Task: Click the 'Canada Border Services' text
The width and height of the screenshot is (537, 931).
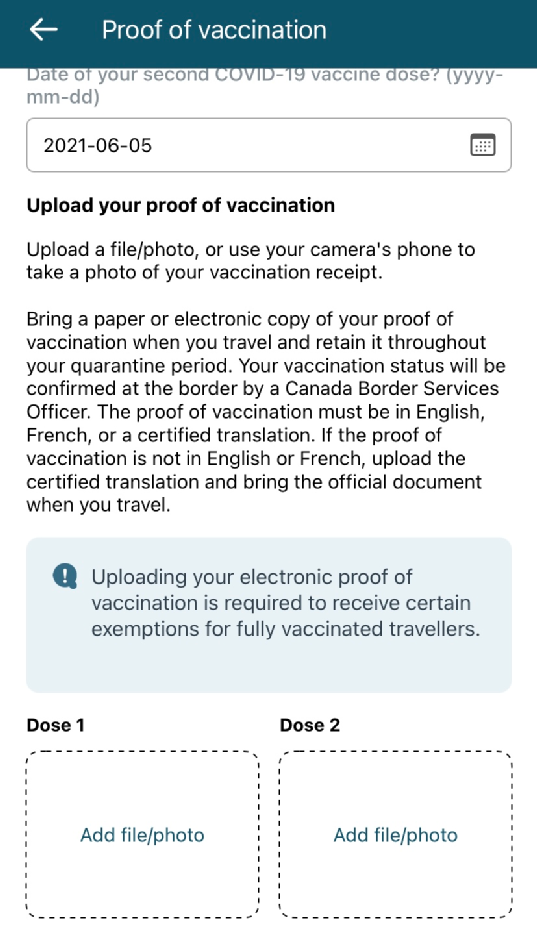Action: pos(392,388)
